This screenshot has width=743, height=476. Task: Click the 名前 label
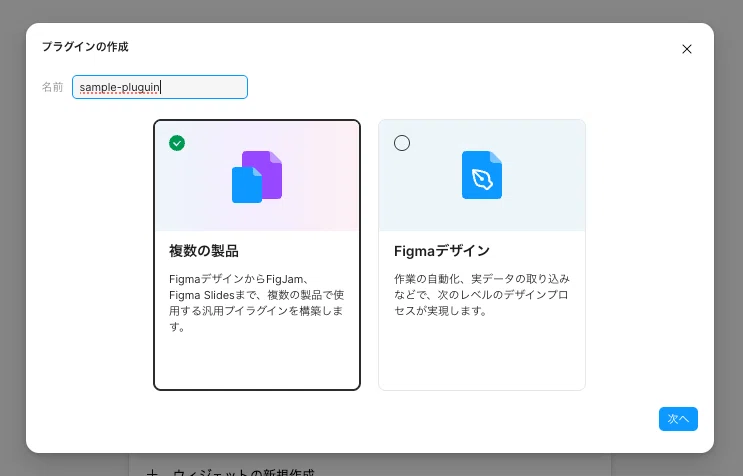52,87
